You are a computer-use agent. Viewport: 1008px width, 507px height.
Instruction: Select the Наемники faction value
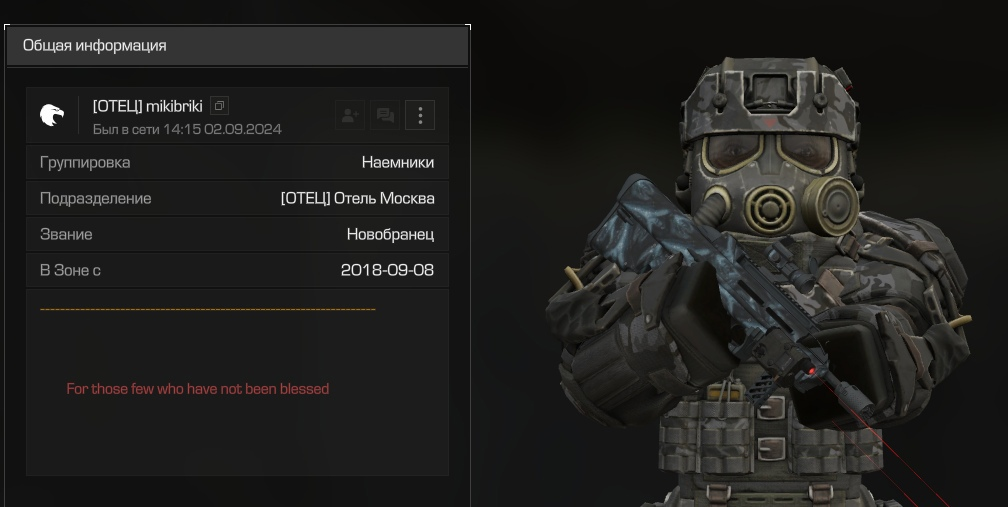[x=398, y=162]
